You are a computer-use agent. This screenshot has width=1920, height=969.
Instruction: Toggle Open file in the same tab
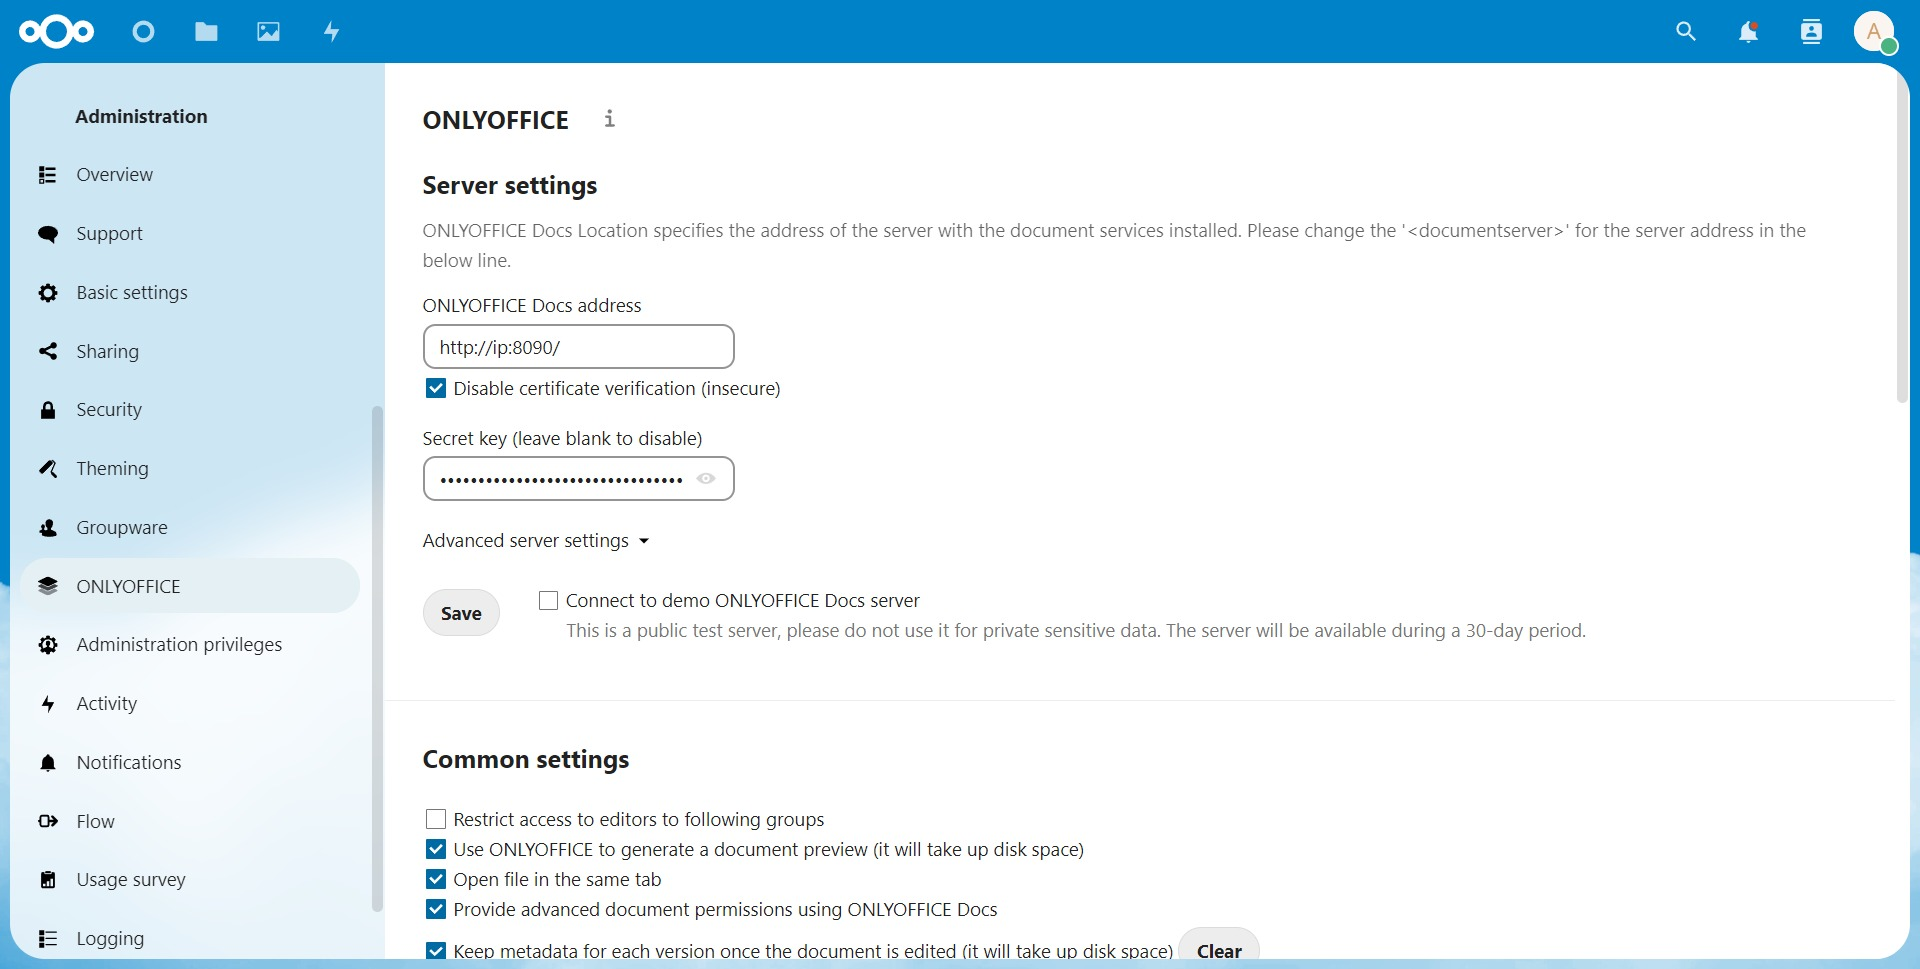(435, 880)
